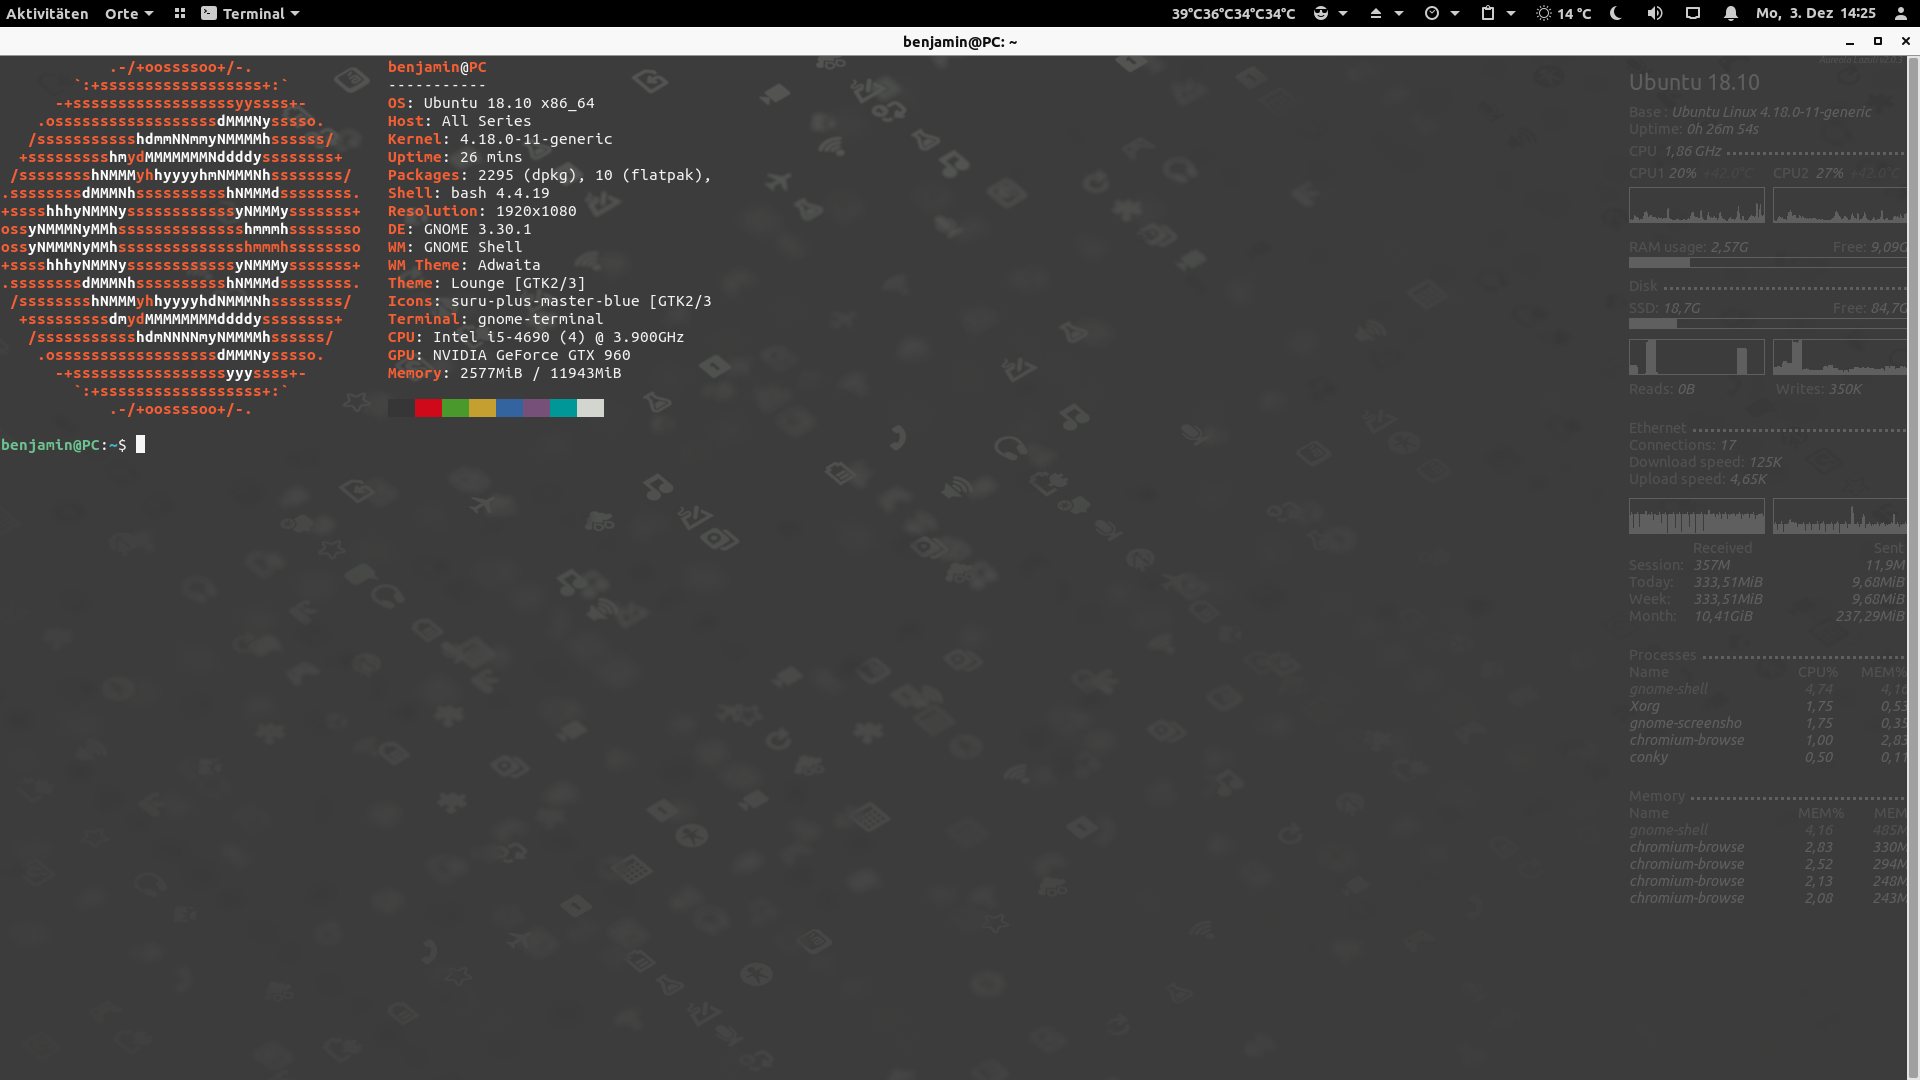
Task: Click the CPU temperature readout in top bar
Action: tap(1233, 13)
